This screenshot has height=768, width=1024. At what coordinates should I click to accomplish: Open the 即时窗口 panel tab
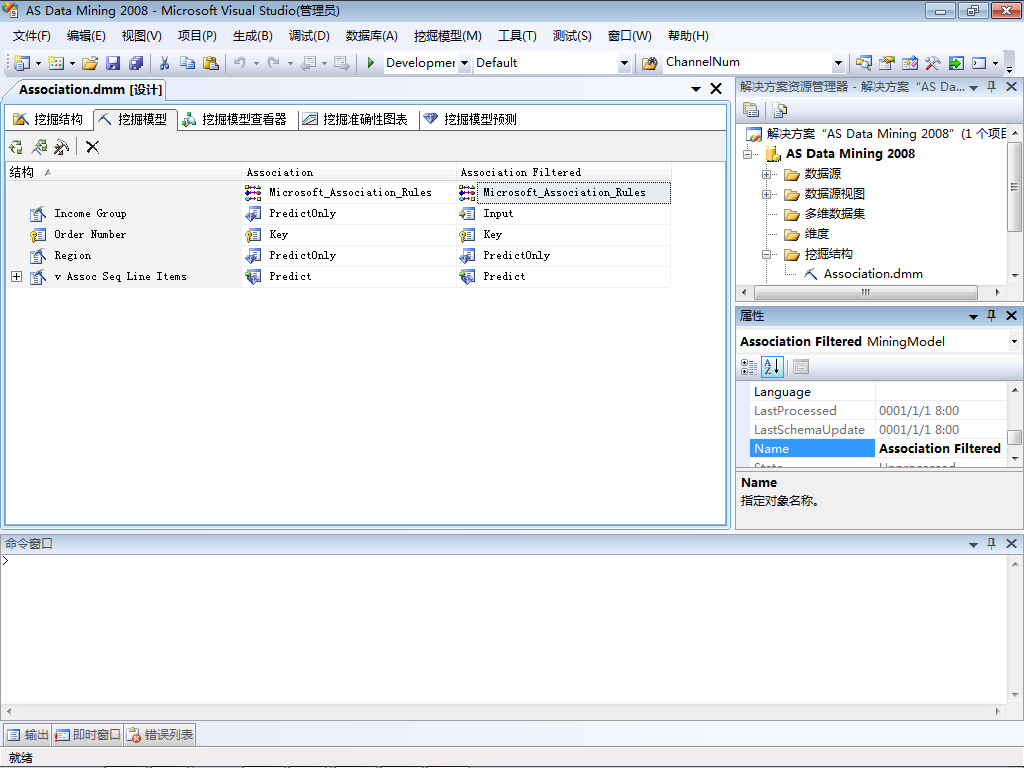[x=88, y=735]
